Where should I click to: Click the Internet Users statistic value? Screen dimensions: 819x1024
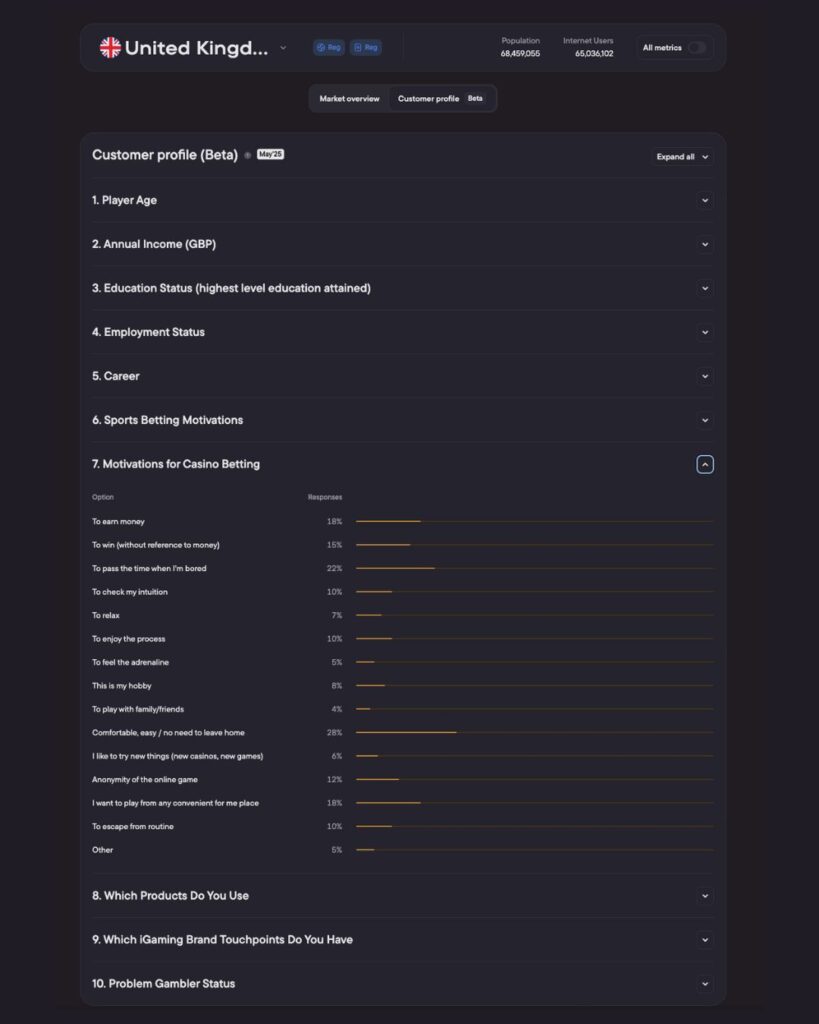click(593, 53)
